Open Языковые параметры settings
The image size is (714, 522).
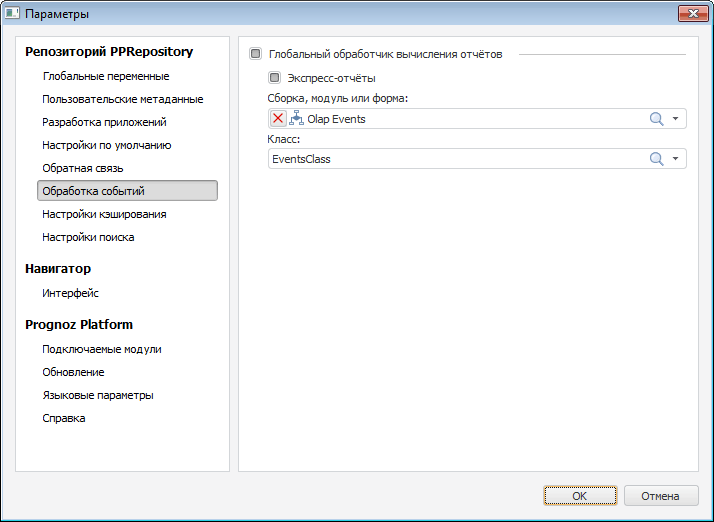tap(97, 395)
